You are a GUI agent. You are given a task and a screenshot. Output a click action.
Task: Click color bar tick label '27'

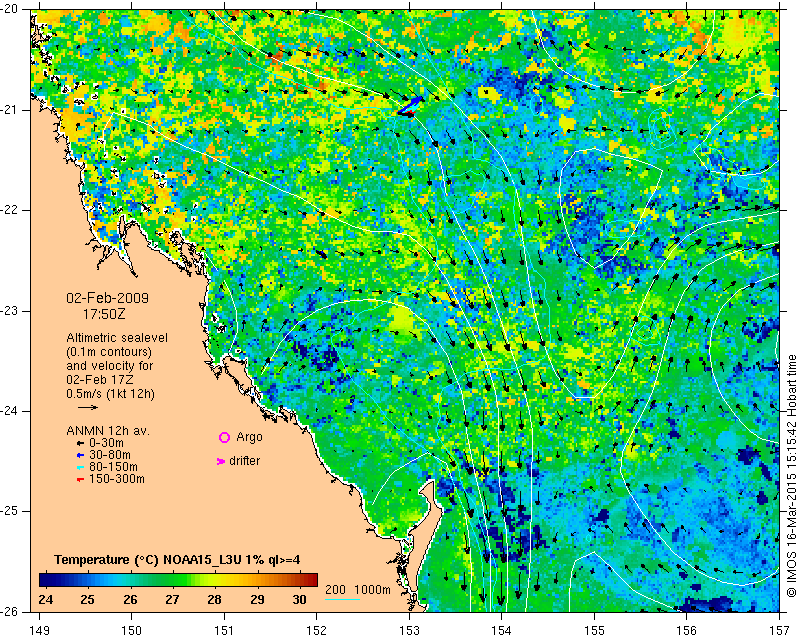[x=172, y=599]
